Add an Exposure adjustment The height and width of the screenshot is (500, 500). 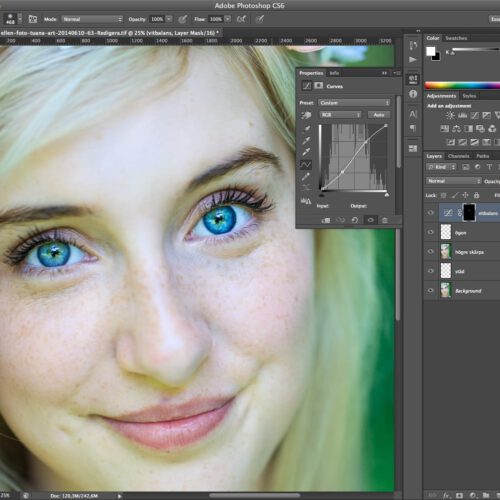click(486, 115)
